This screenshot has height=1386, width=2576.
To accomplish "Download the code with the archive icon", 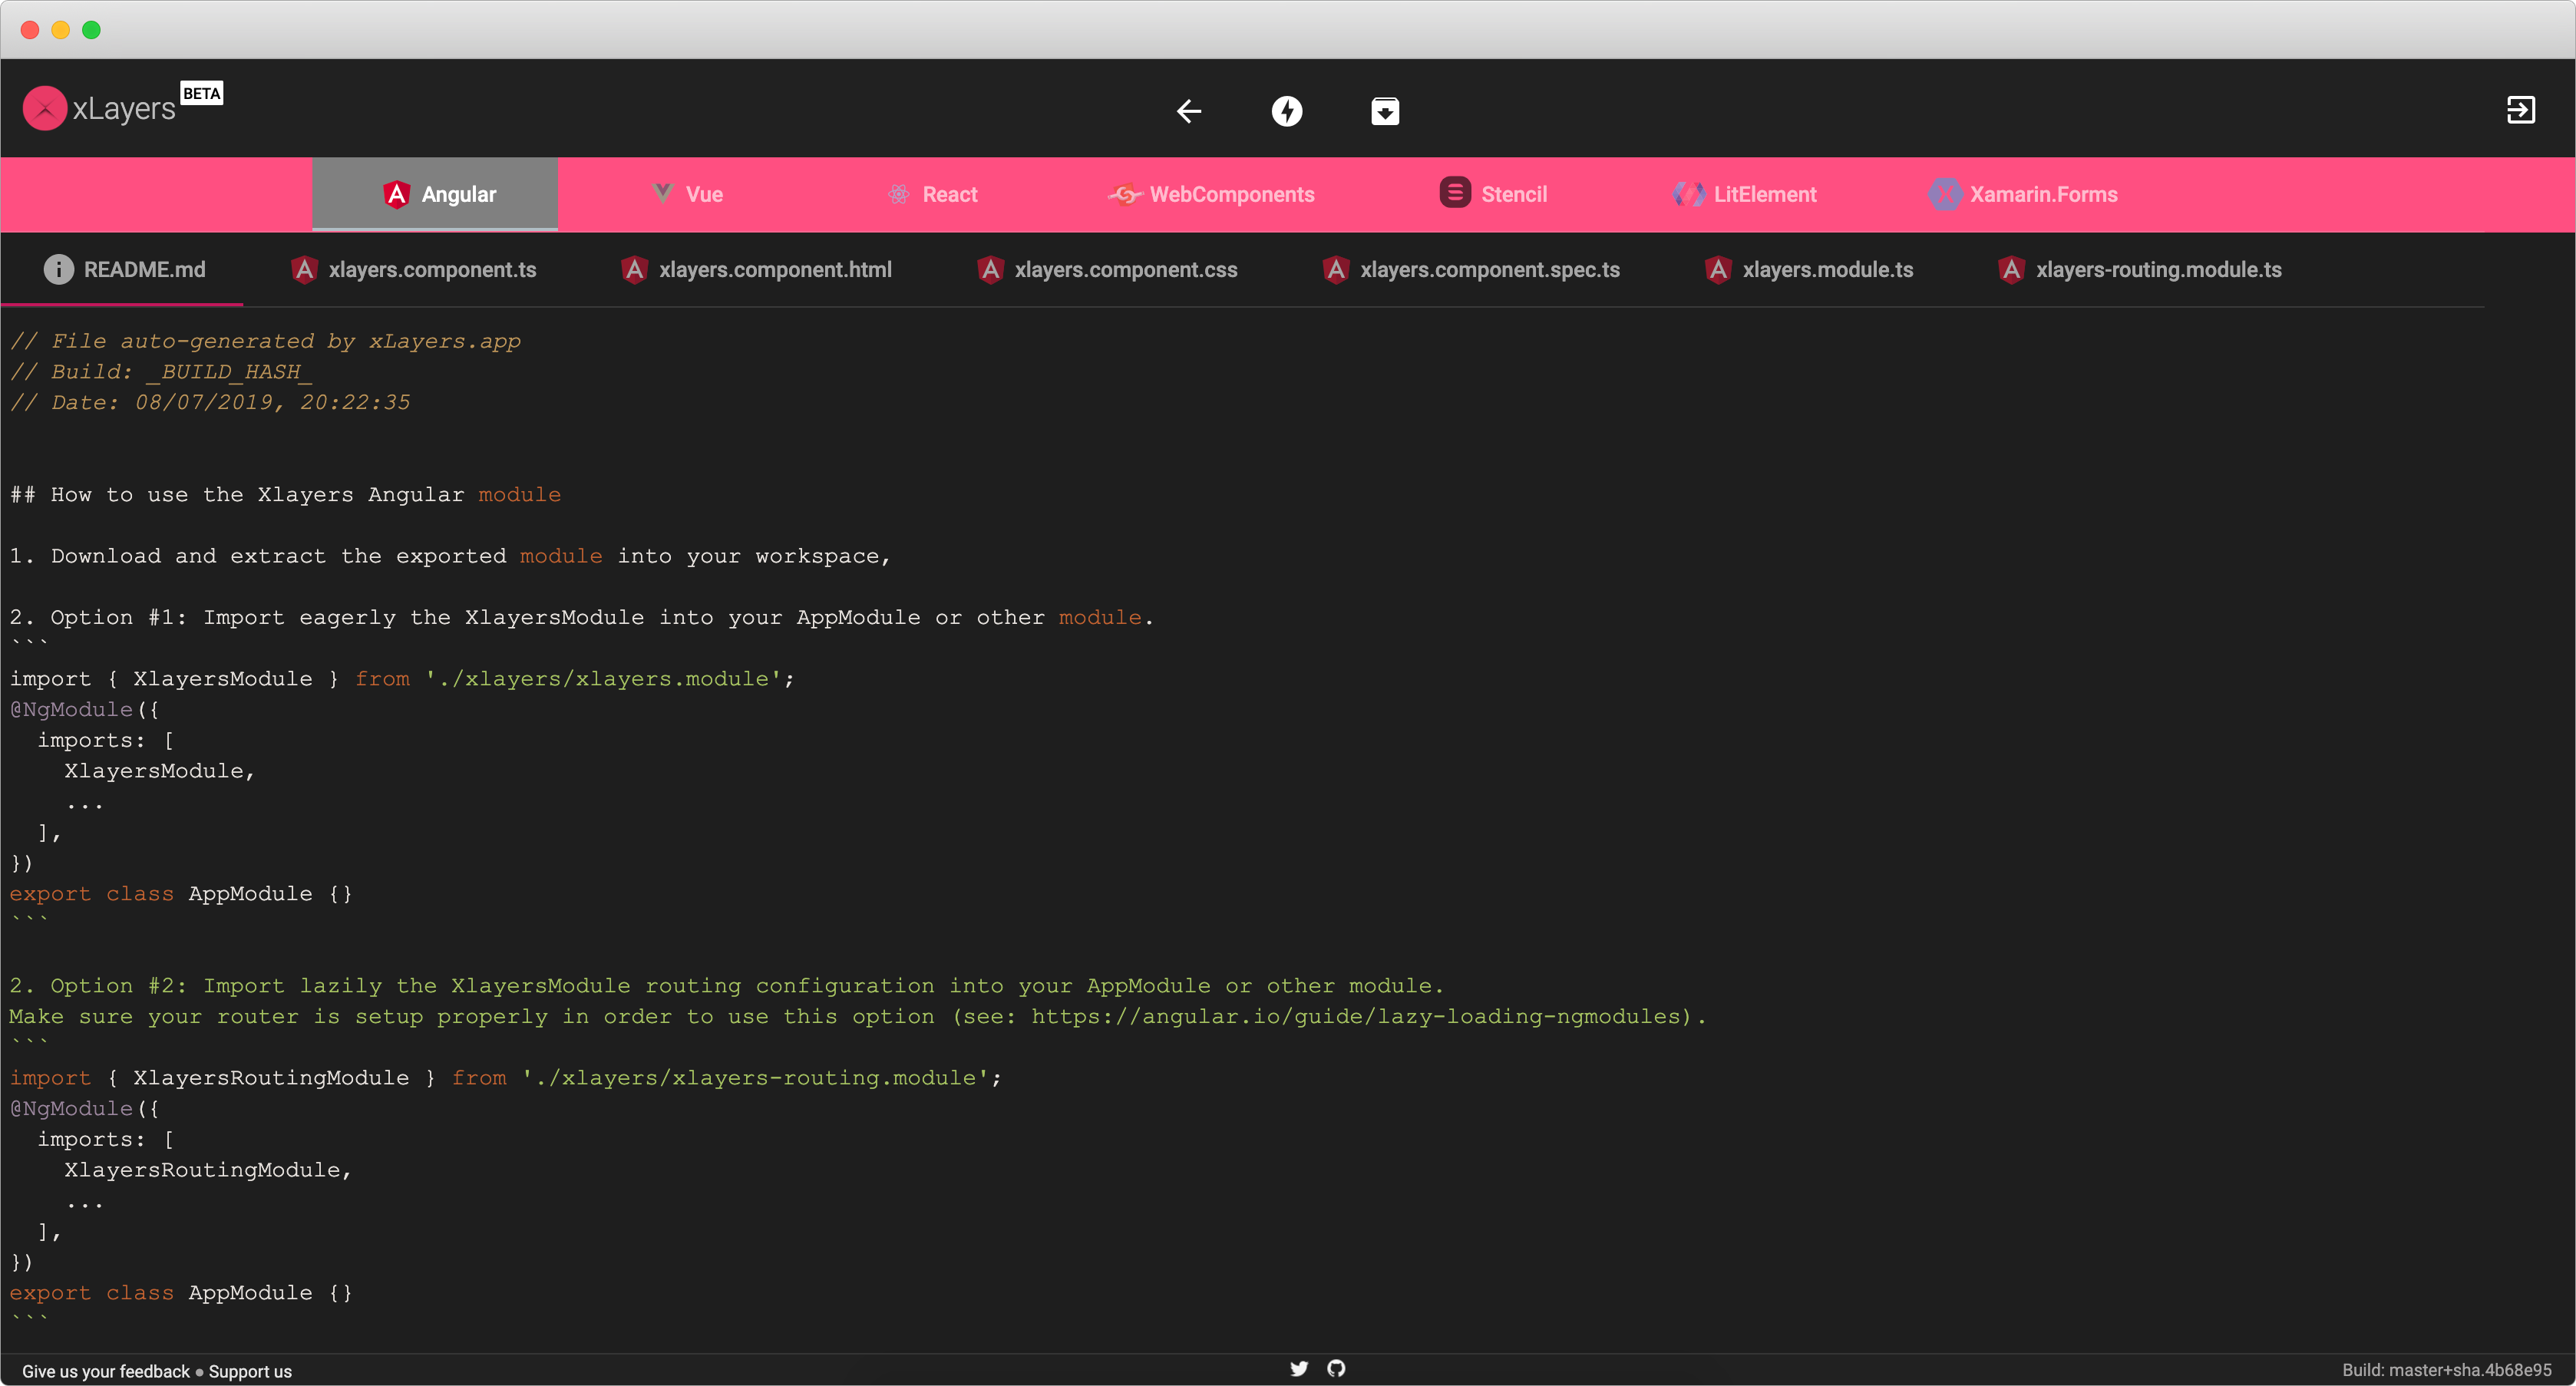I will [x=1384, y=110].
